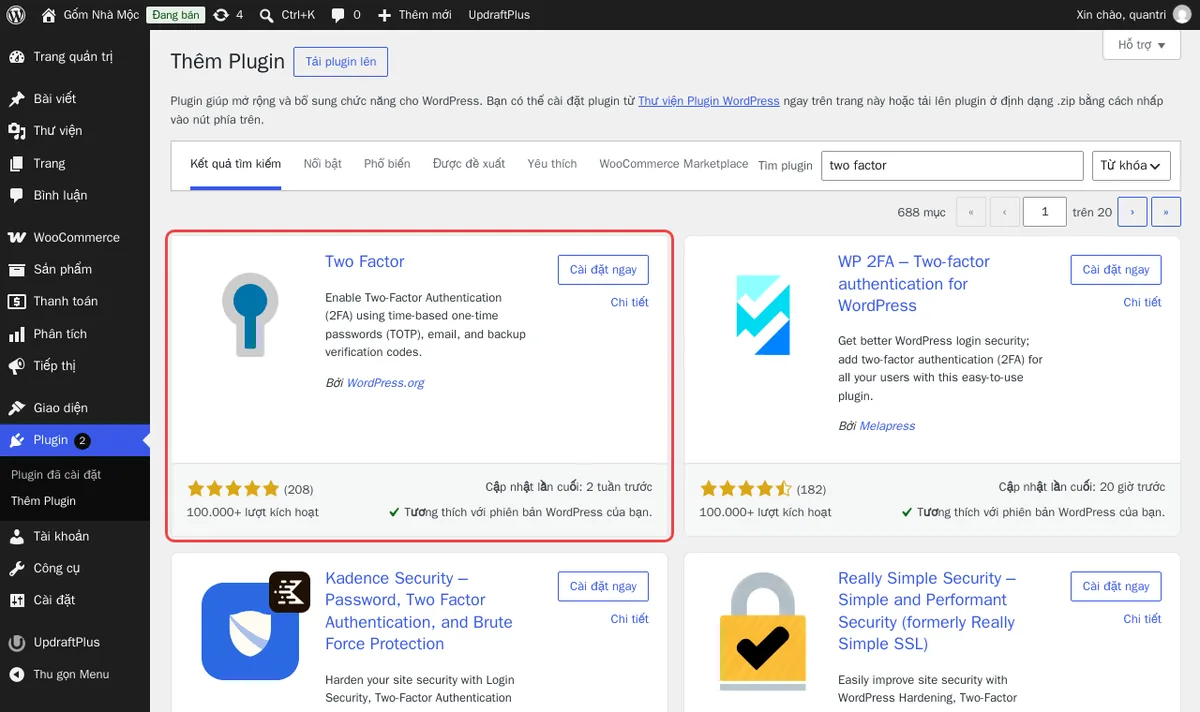Open comments bubble icon in admin bar
This screenshot has width=1200, height=712.
click(338, 15)
